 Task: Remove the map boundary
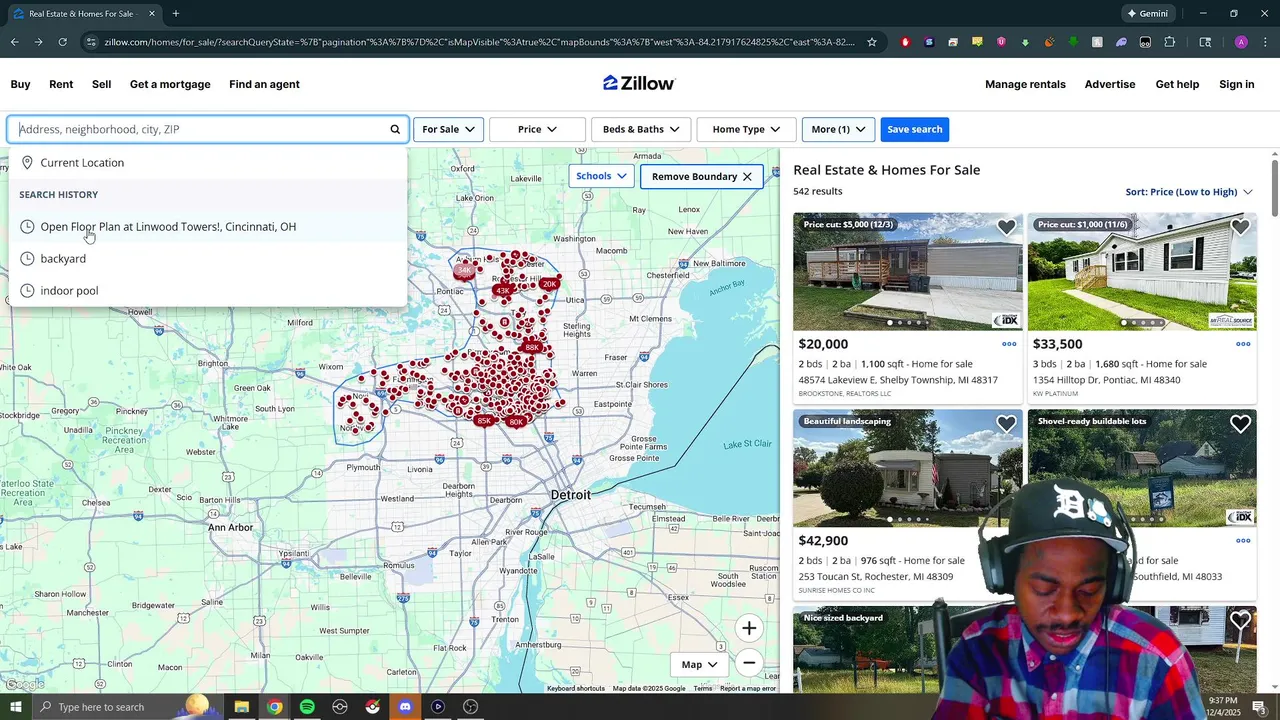click(701, 176)
